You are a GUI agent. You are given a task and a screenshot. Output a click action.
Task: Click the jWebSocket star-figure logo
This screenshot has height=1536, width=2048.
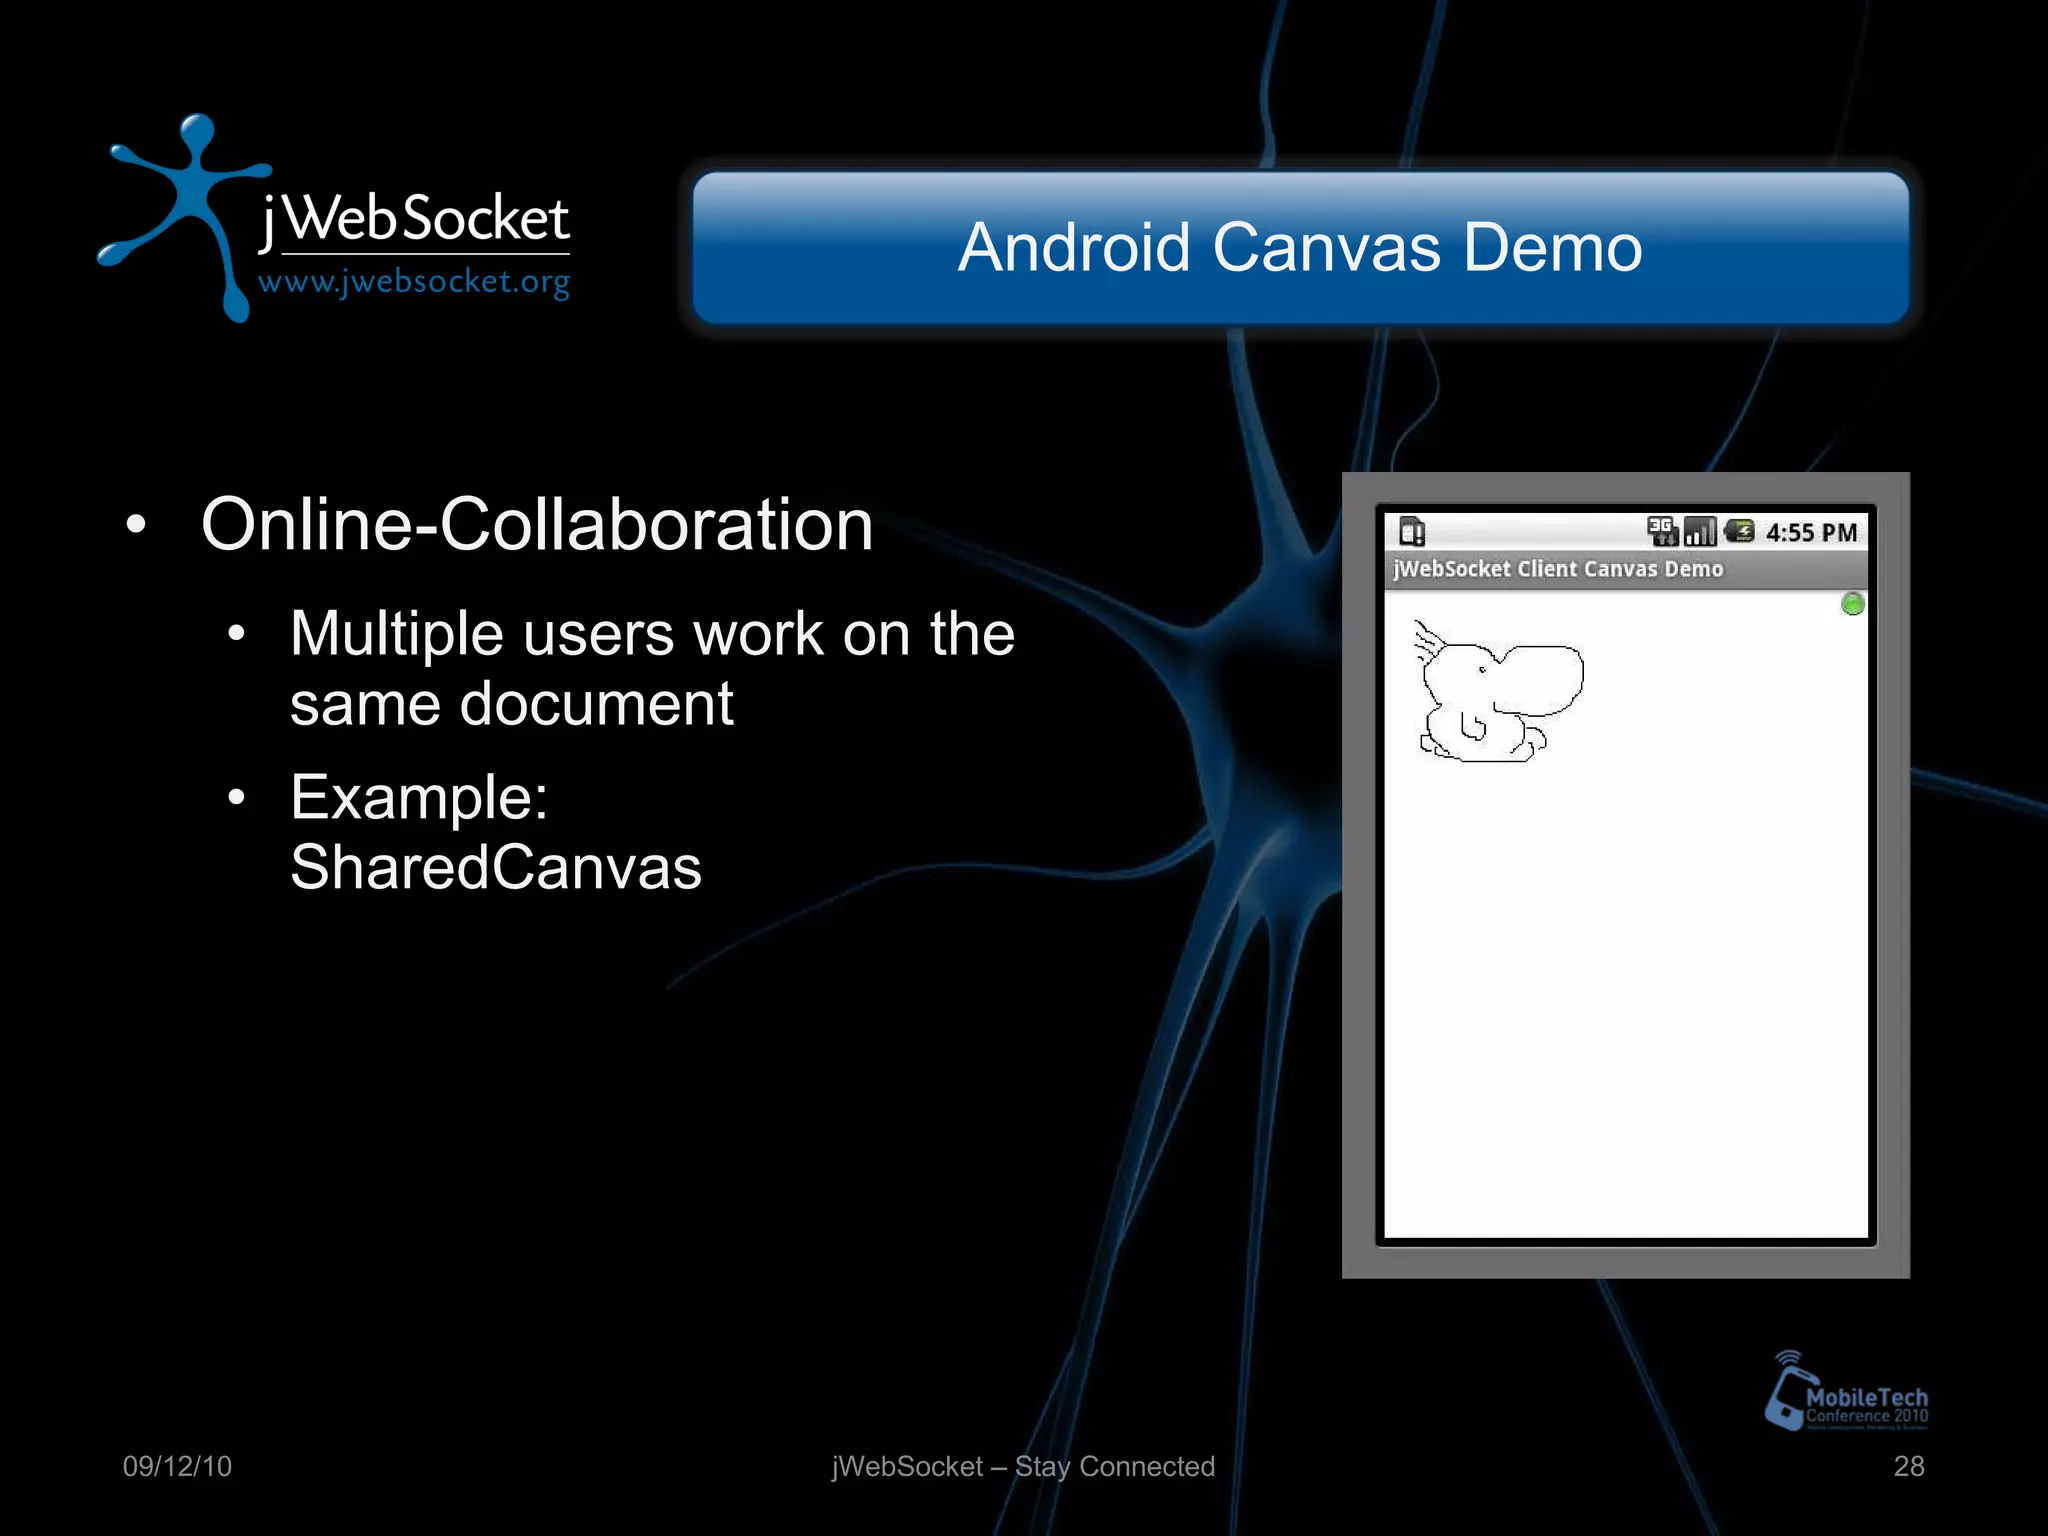click(185, 218)
